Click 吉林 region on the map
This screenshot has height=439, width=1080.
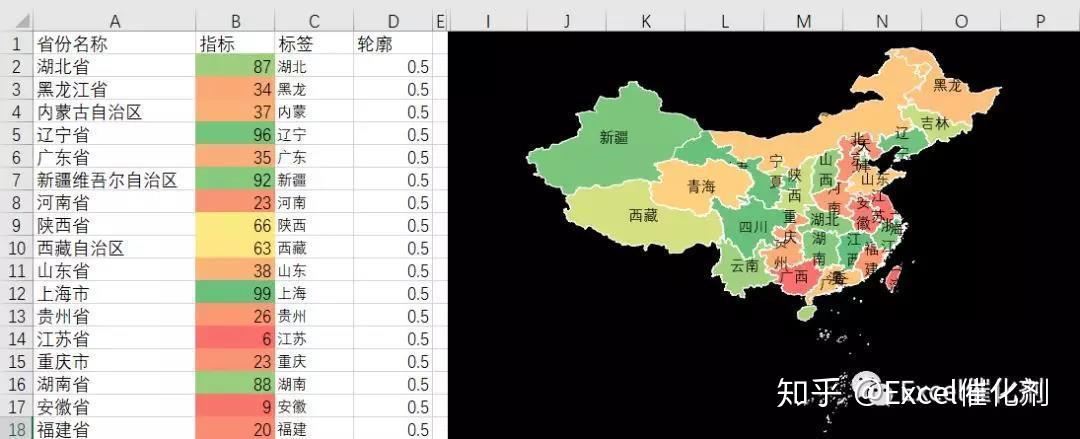click(x=935, y=123)
